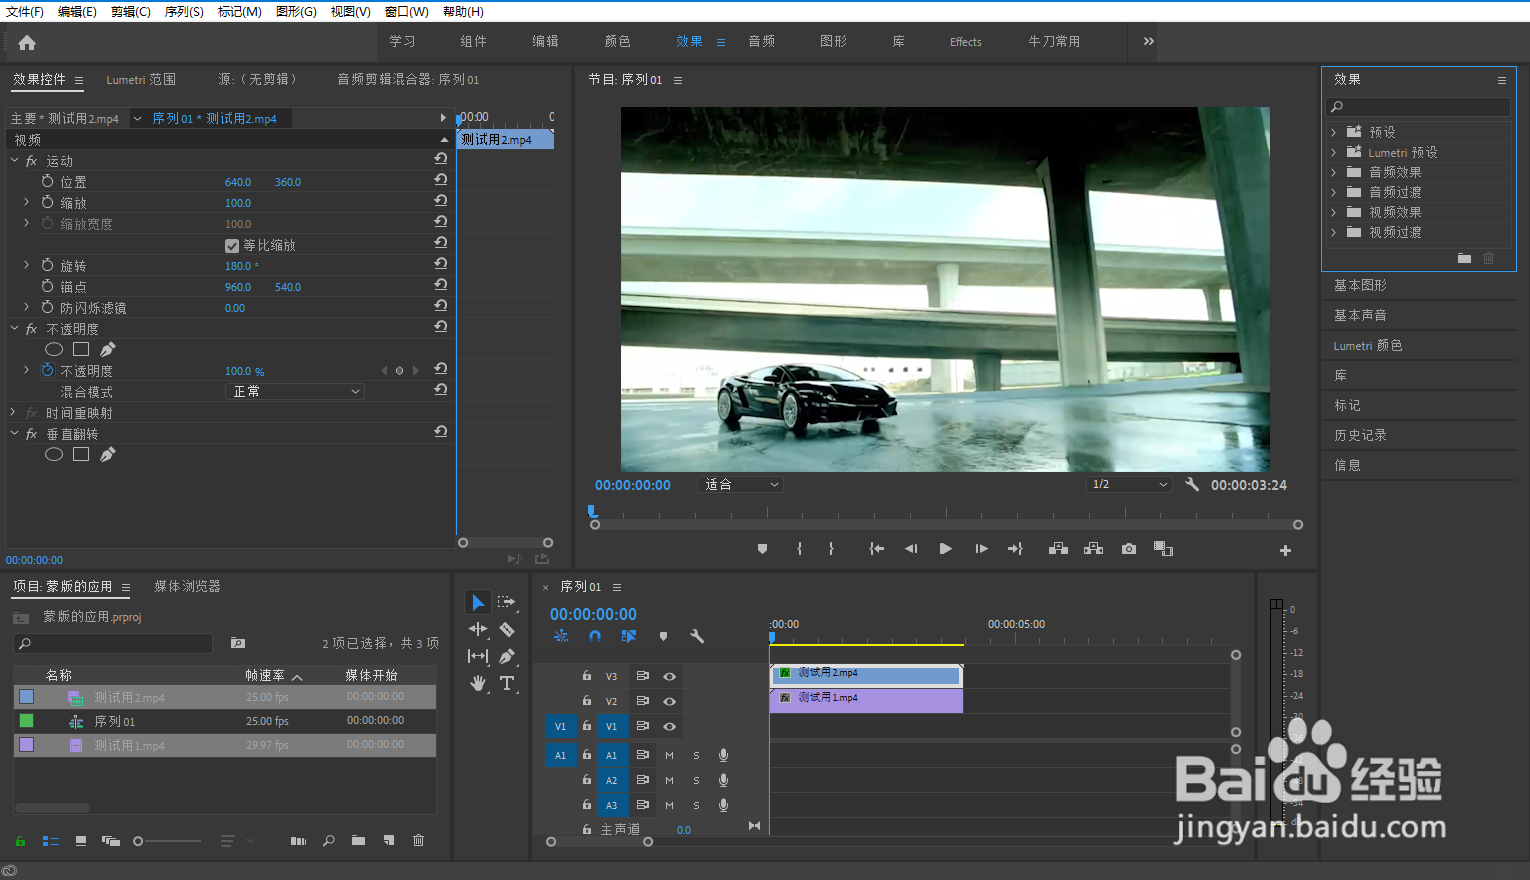Toggle V3 track output eye
Viewport: 1530px width, 880px height.
(670, 676)
